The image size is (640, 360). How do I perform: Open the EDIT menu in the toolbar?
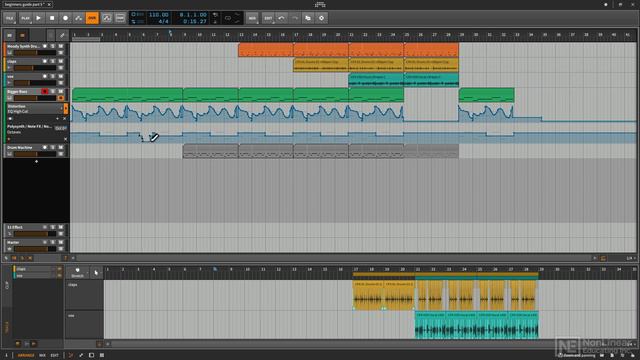coord(268,18)
